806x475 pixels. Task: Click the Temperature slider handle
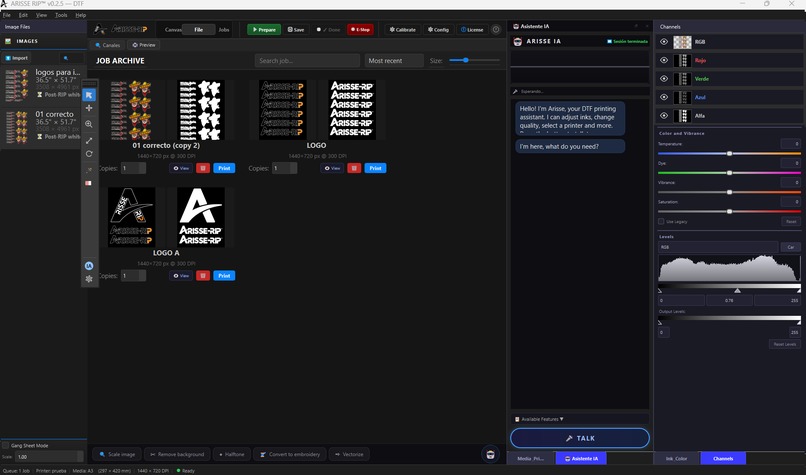coord(729,153)
